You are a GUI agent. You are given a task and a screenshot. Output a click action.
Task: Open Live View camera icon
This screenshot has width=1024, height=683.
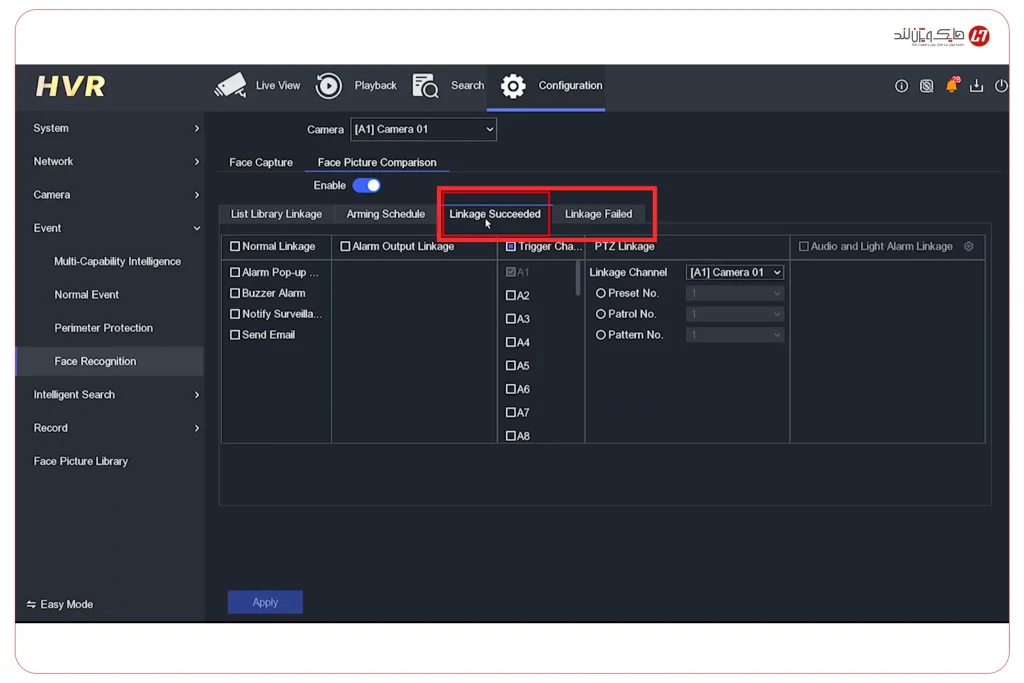230,86
